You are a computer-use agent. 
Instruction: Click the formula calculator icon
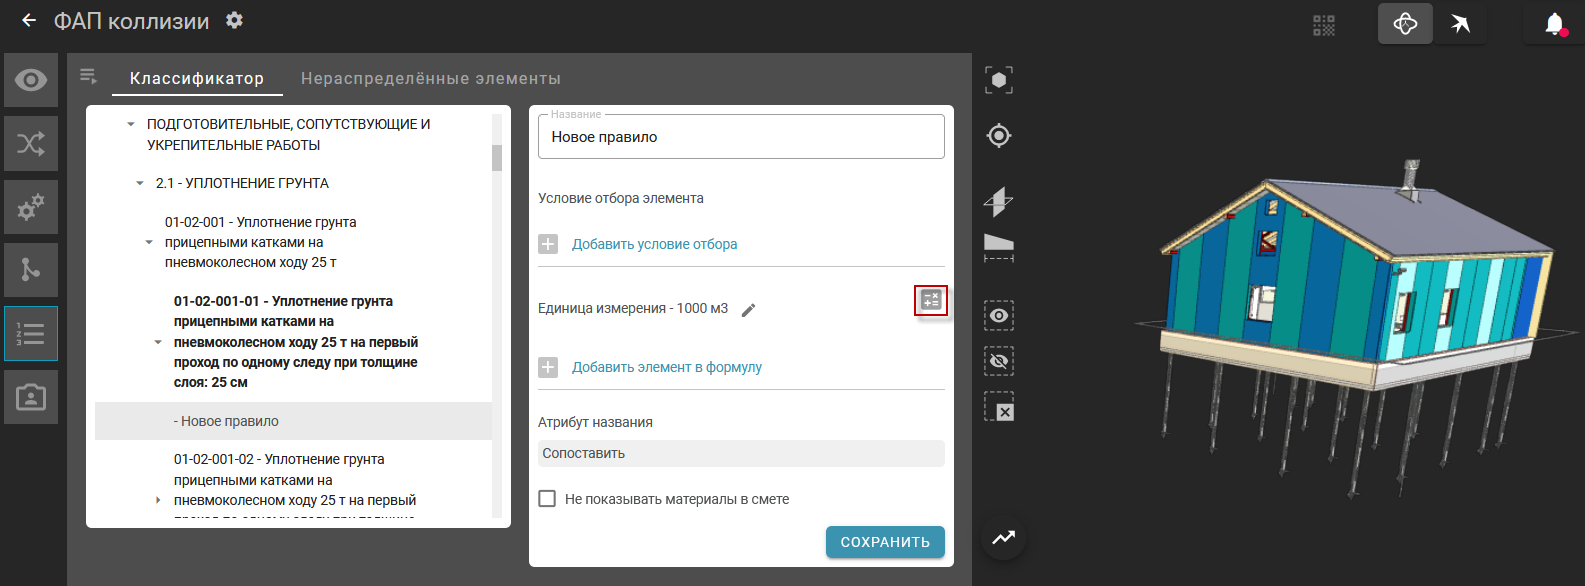(931, 300)
